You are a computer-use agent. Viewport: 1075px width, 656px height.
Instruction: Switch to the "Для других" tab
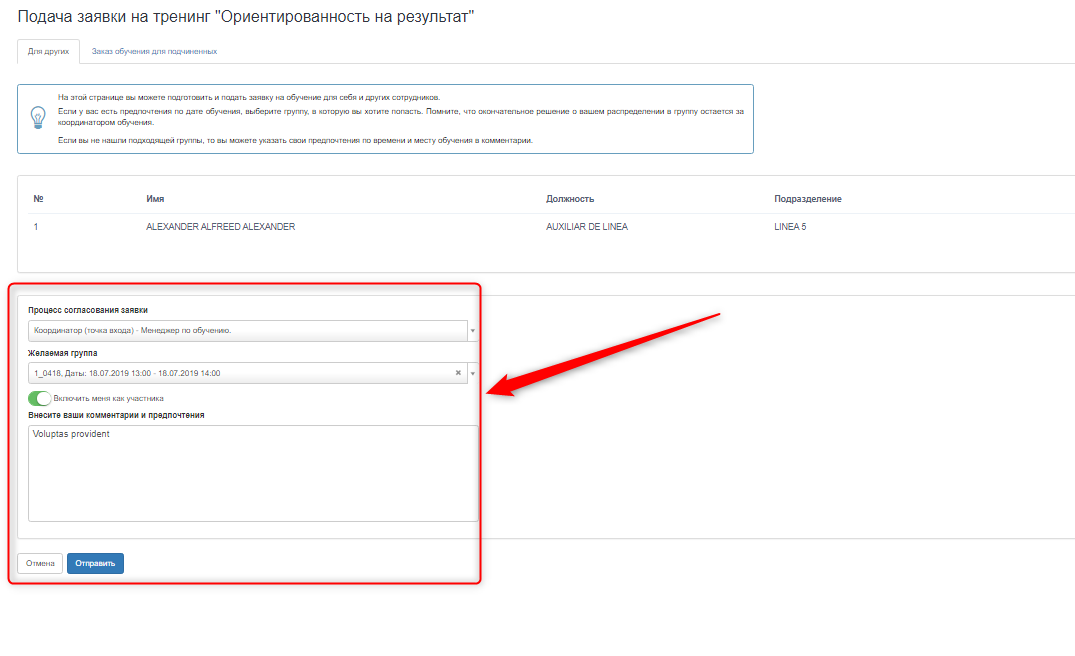pos(48,51)
